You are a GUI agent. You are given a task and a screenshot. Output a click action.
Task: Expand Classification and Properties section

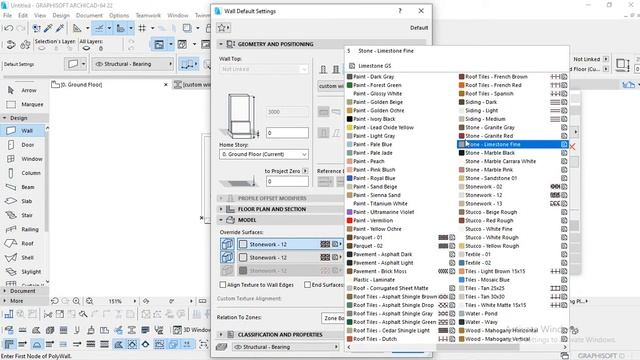tap(221, 334)
